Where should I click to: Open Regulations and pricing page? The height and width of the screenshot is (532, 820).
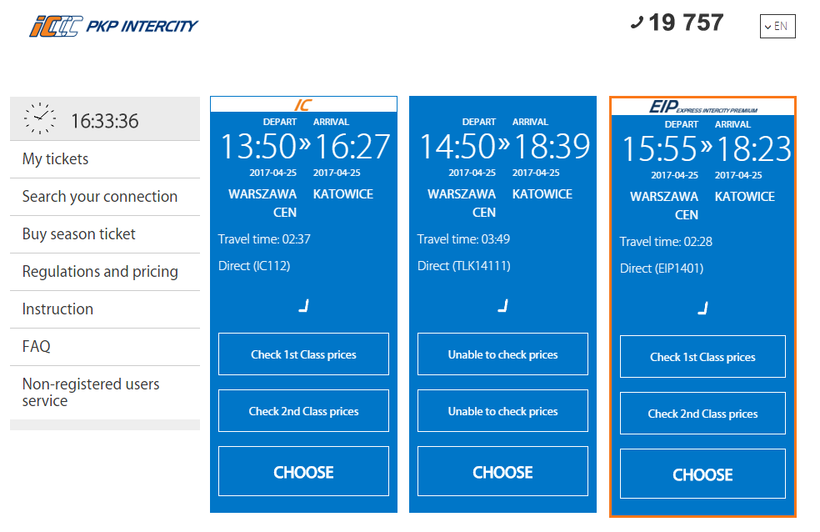coord(100,271)
